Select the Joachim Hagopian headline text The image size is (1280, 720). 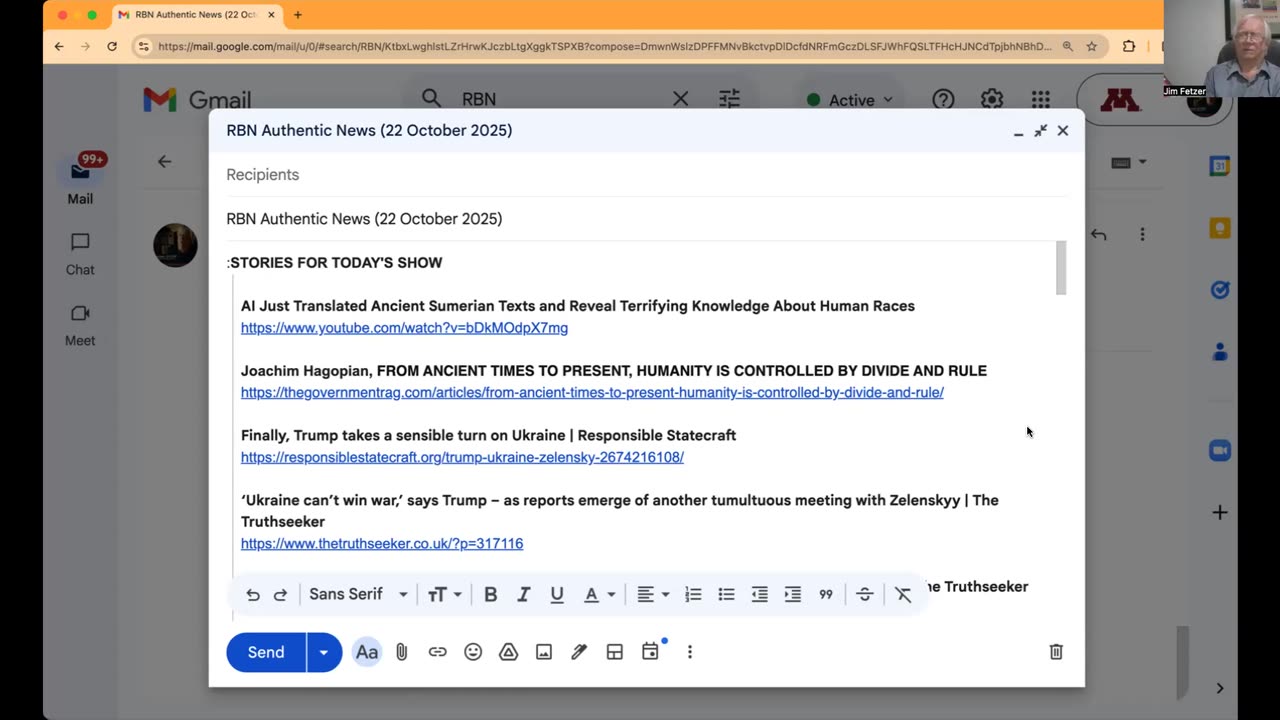614,371
